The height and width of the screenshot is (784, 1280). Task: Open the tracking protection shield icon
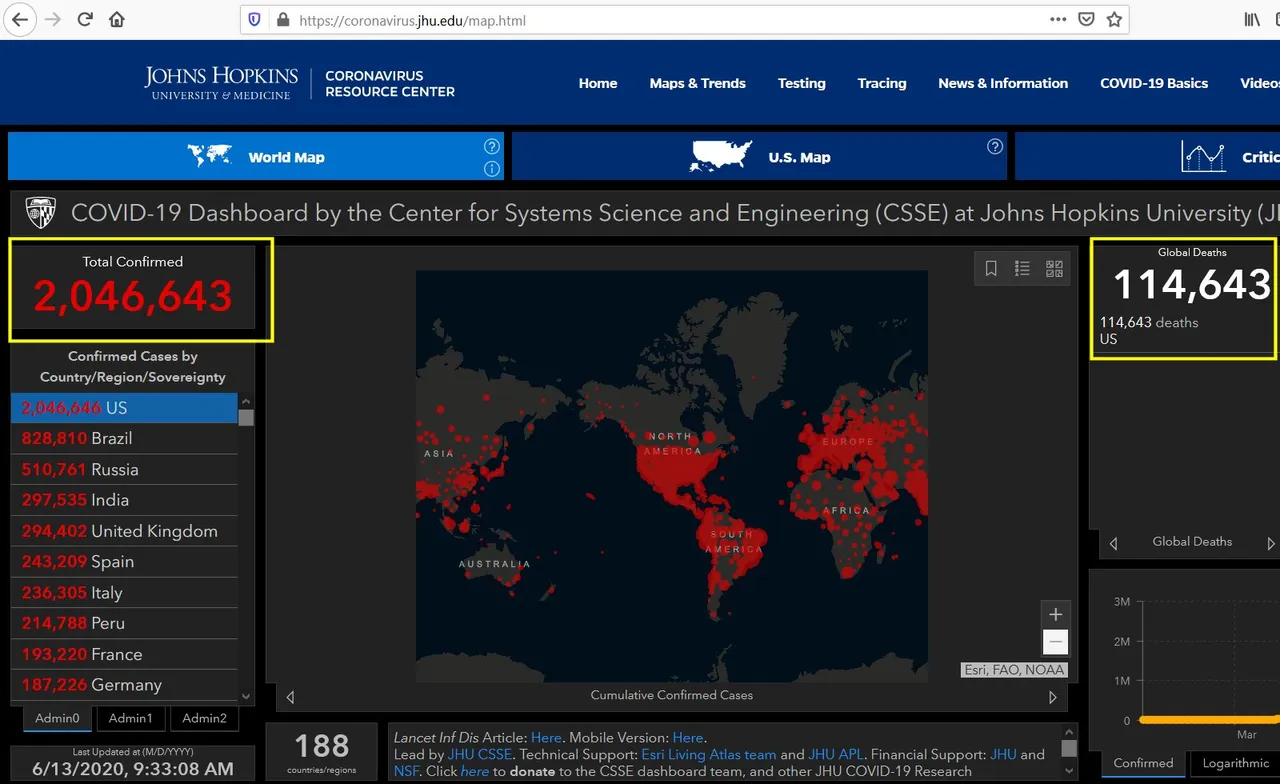(255, 20)
